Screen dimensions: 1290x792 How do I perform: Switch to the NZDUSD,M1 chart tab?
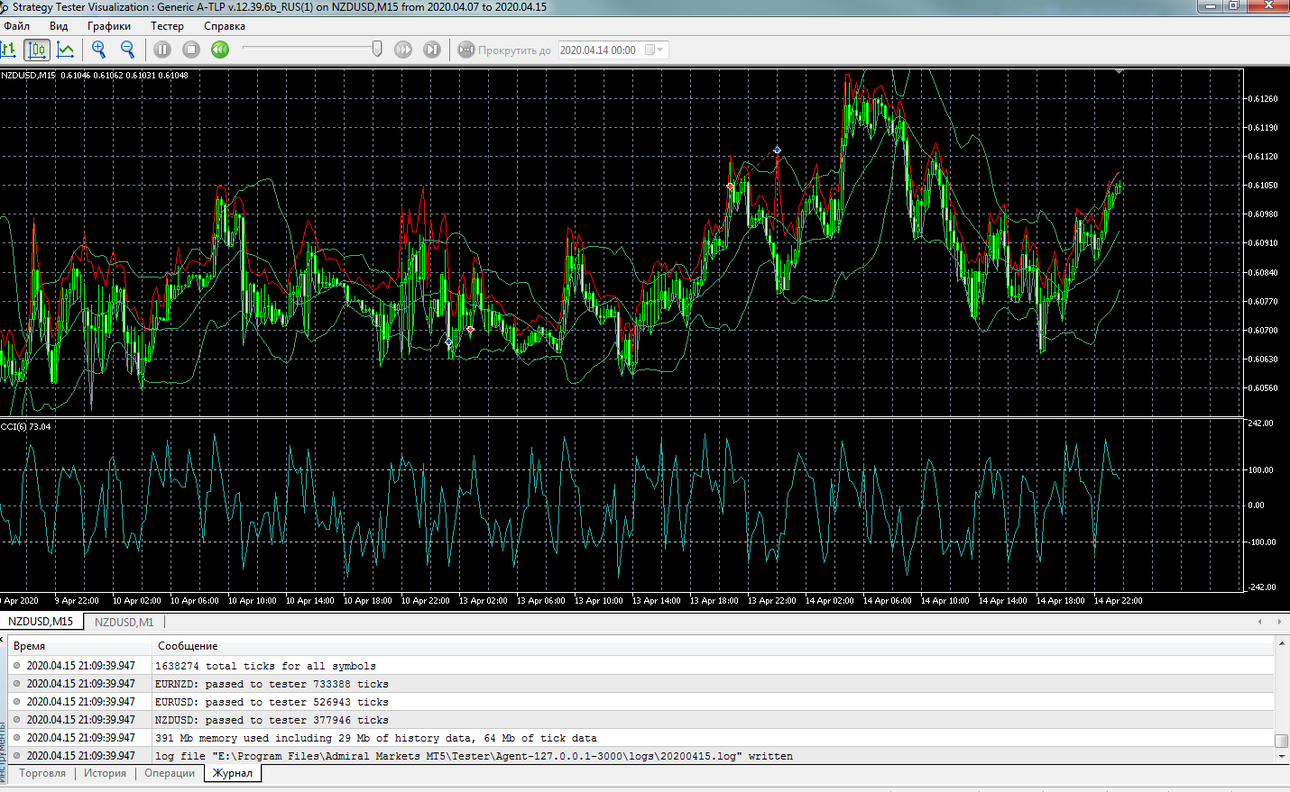click(125, 622)
